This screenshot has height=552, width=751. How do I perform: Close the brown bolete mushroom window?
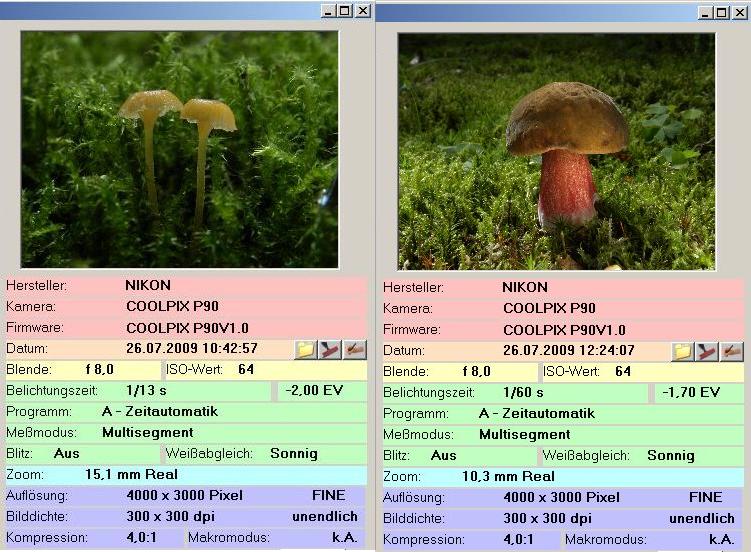[739, 12]
